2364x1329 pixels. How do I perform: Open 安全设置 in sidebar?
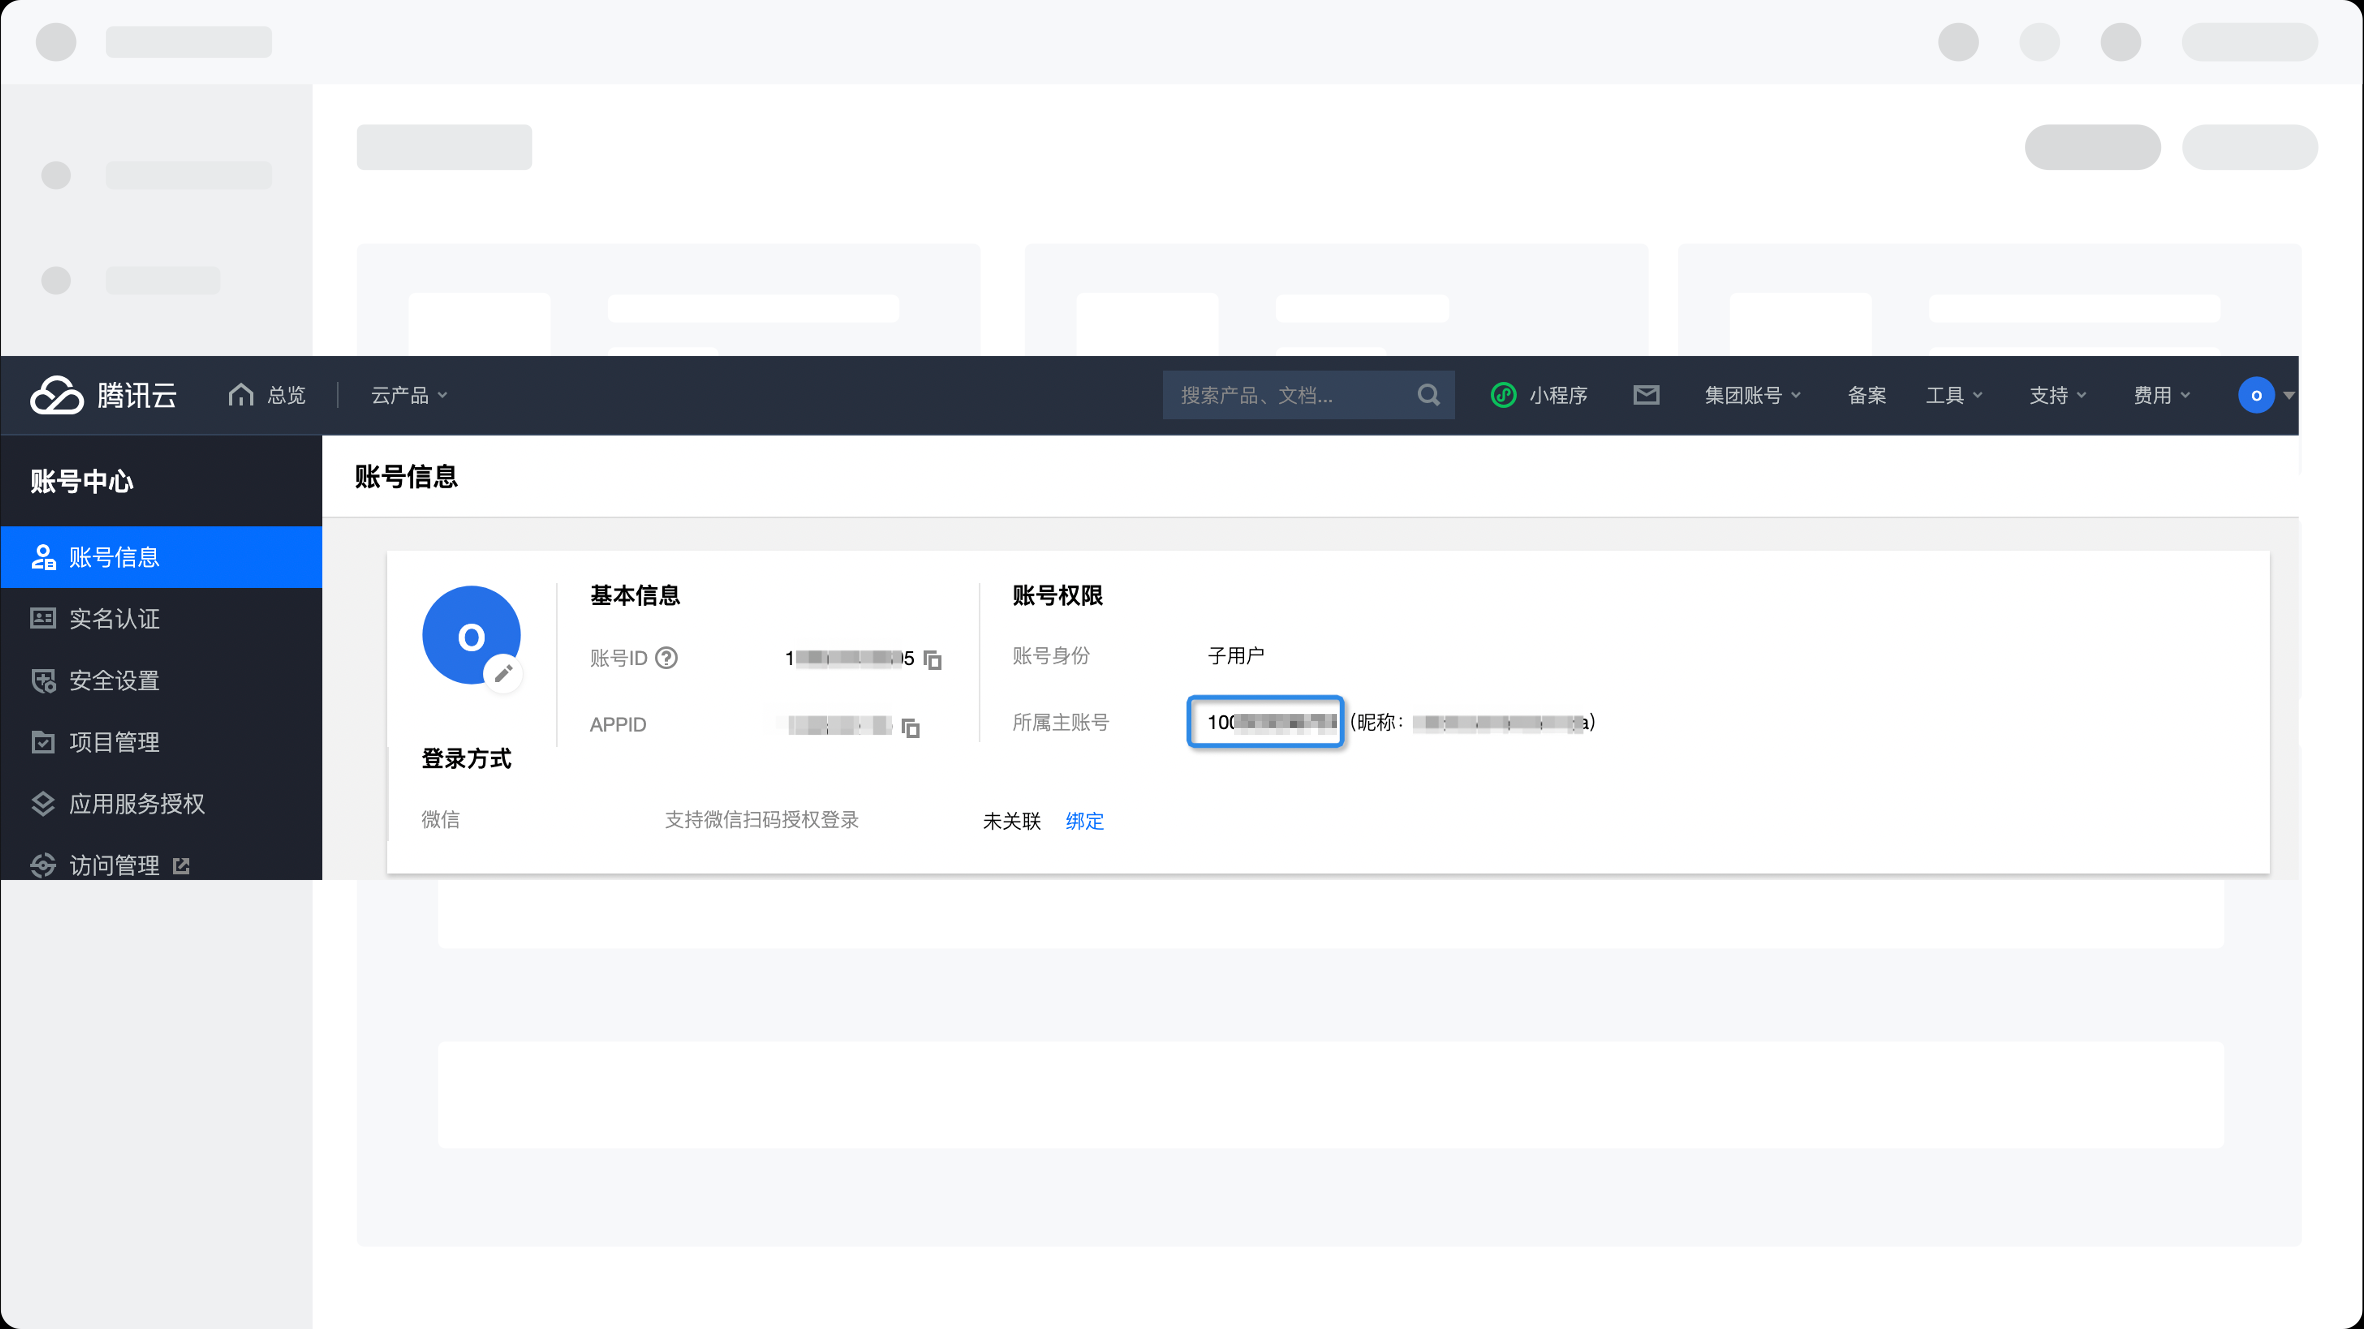[161, 681]
